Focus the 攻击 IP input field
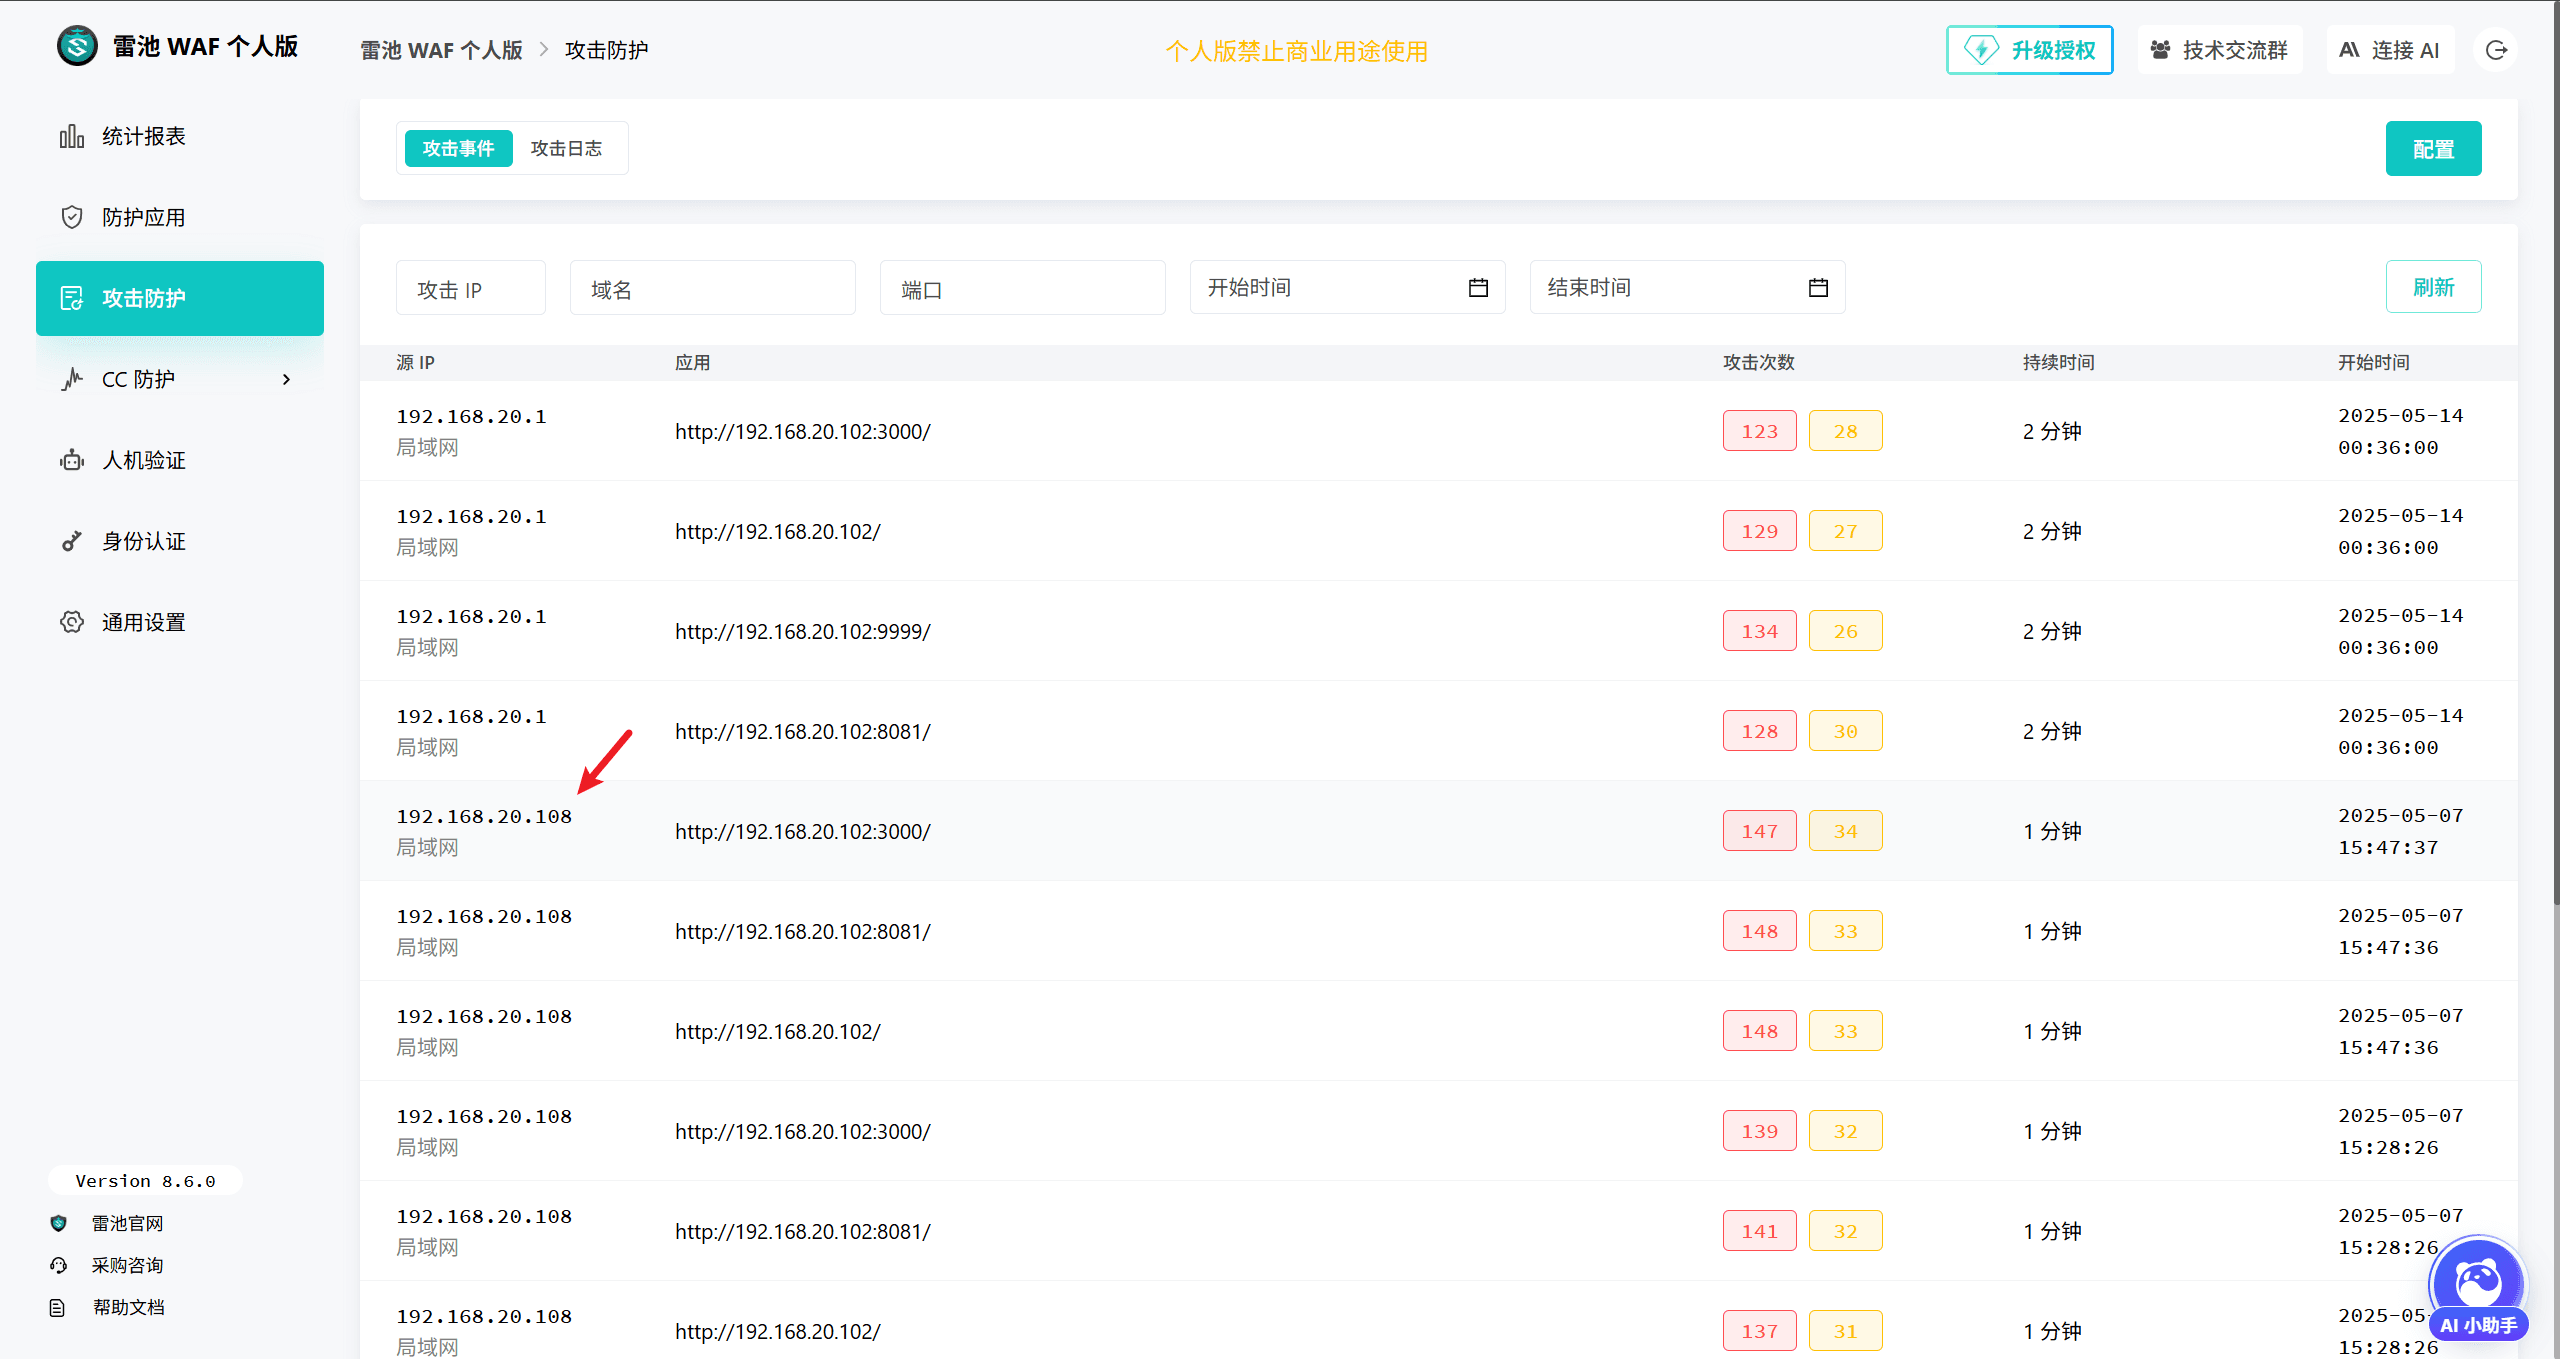Viewport: 2560px width, 1359px height. [x=471, y=288]
